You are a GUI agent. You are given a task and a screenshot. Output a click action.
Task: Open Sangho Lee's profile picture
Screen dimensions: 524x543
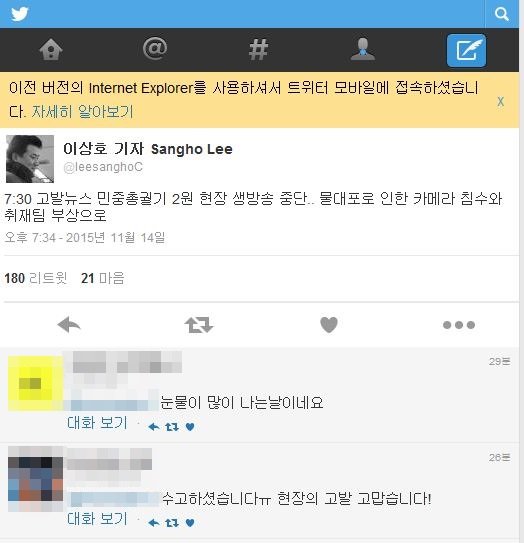[30, 159]
